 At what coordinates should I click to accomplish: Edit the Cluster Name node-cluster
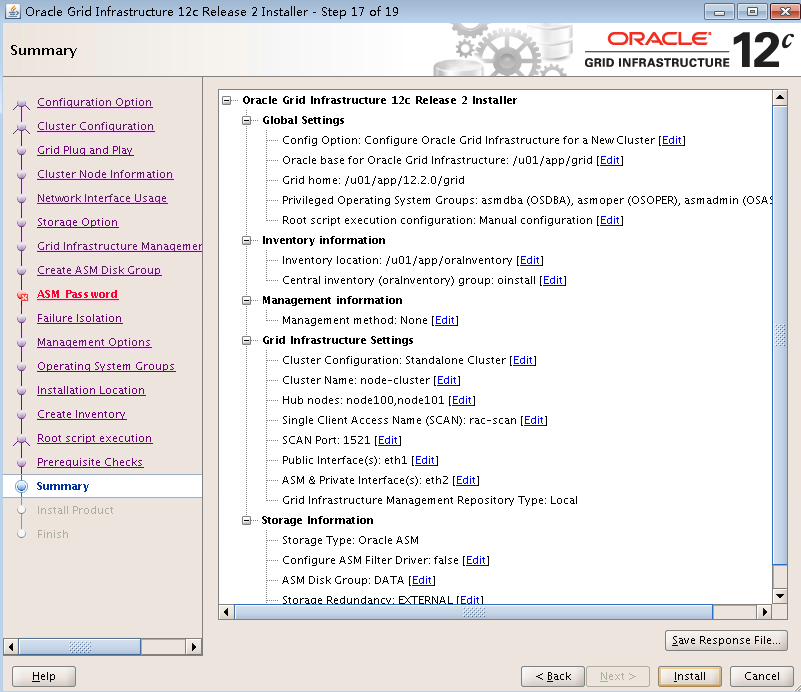coord(447,380)
